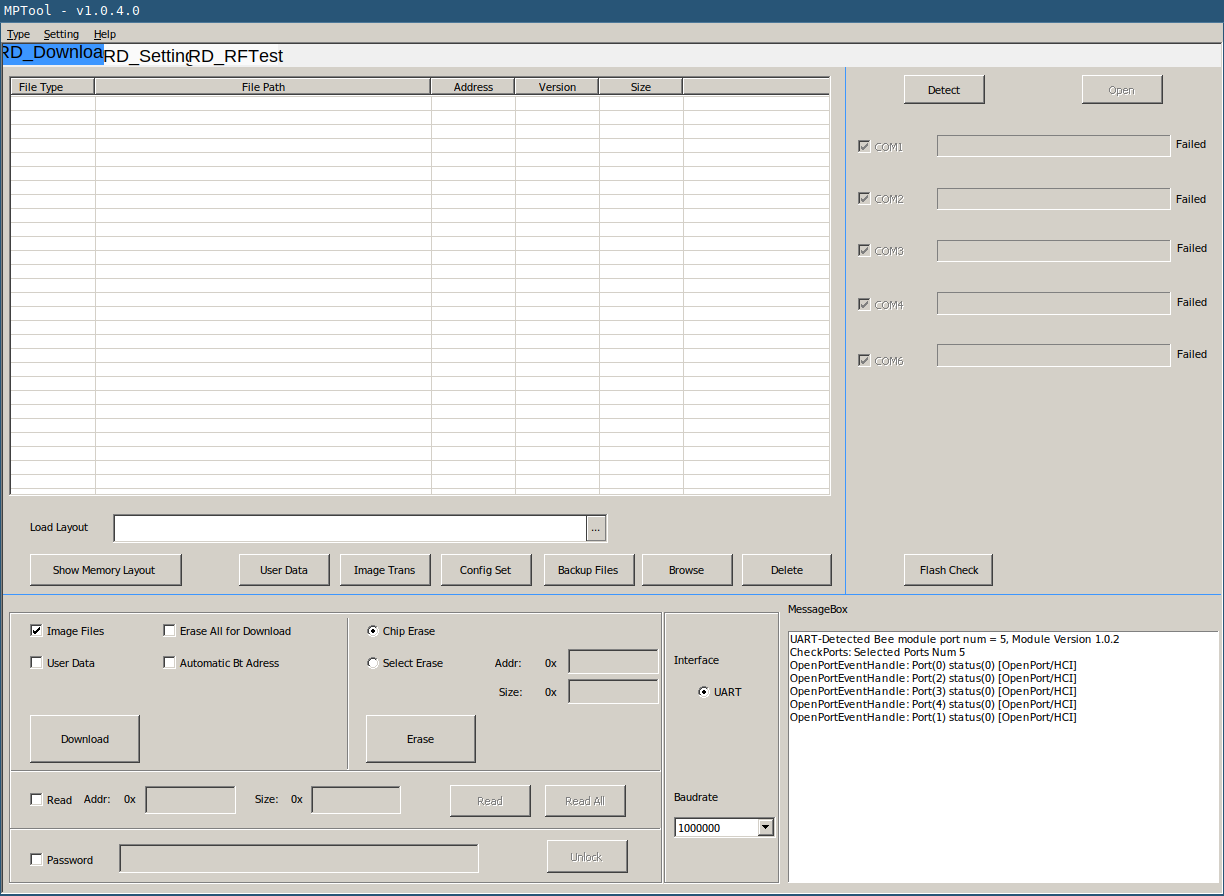The width and height of the screenshot is (1224, 896).
Task: Click the erase Addr input field
Action: tap(613, 662)
